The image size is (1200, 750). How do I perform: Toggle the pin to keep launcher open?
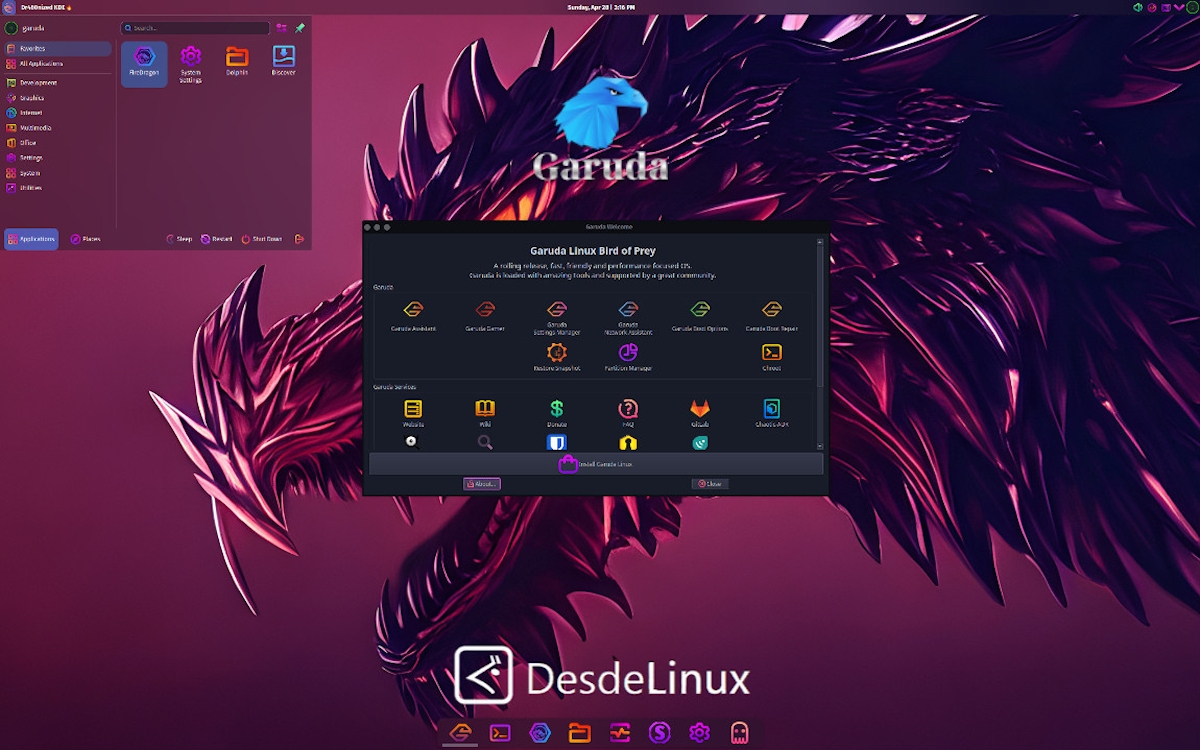pos(300,28)
